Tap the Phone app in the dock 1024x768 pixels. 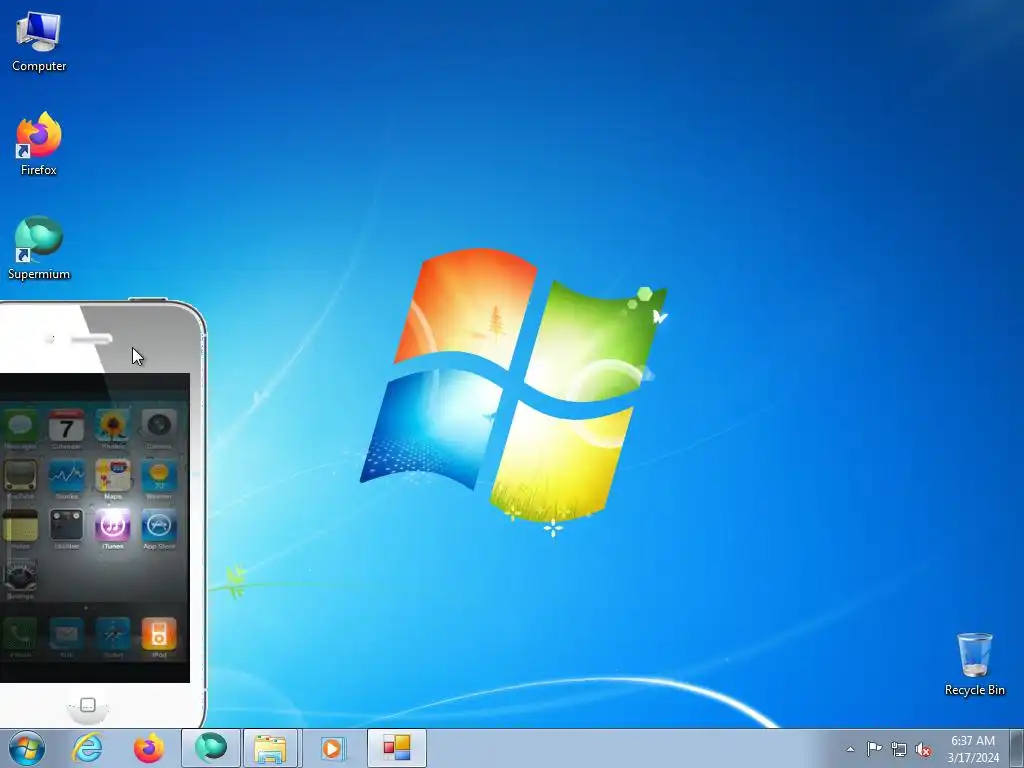20,634
